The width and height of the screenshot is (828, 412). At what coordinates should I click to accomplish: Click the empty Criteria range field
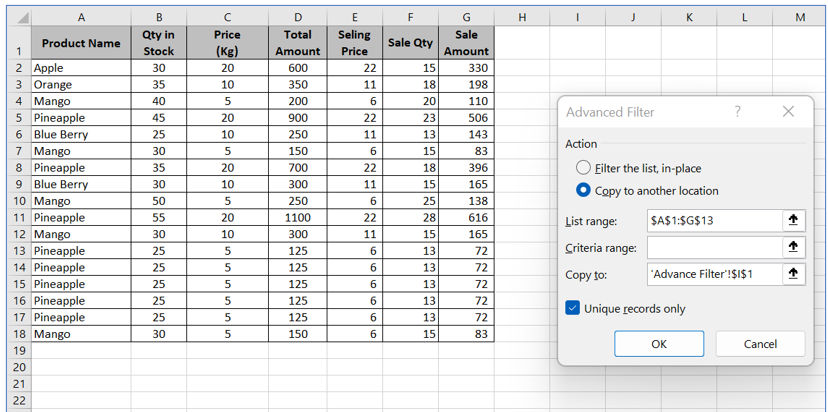[x=713, y=247]
